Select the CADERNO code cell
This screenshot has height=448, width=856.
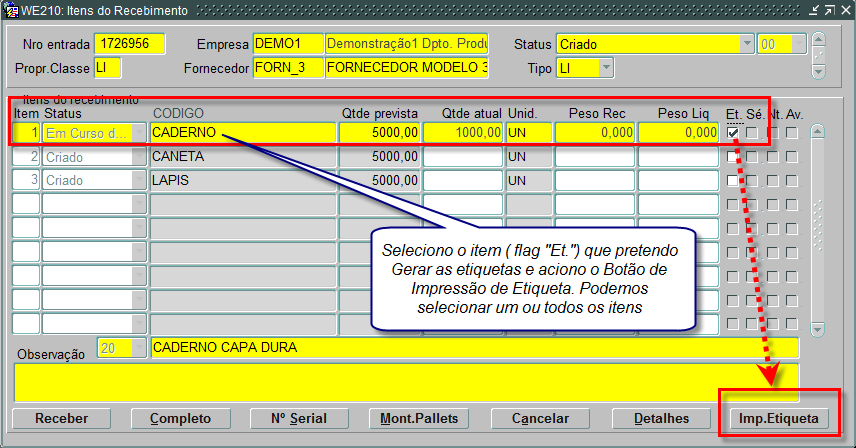point(243,133)
